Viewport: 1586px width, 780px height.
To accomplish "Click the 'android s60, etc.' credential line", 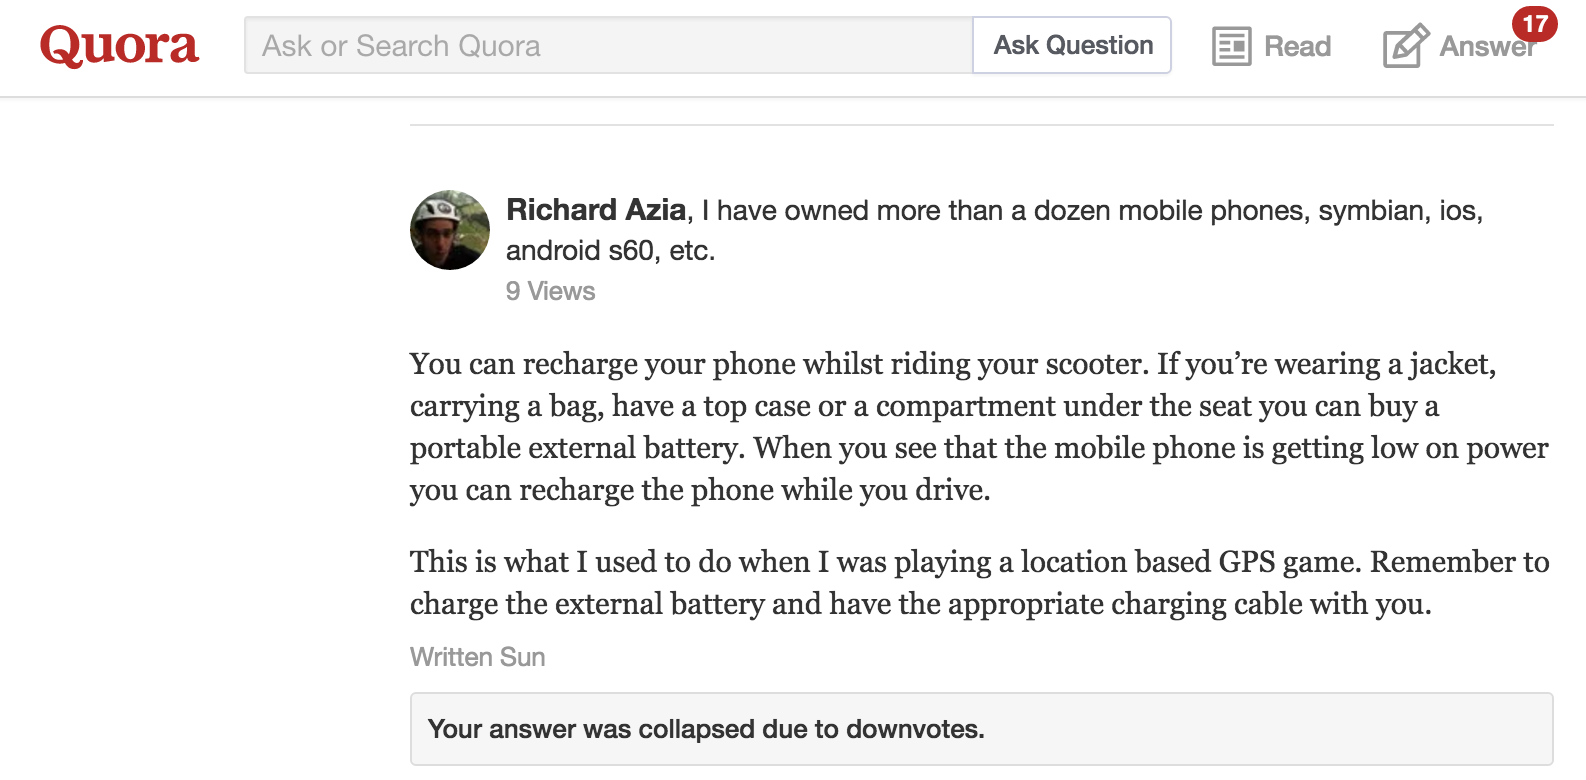I will (x=610, y=250).
